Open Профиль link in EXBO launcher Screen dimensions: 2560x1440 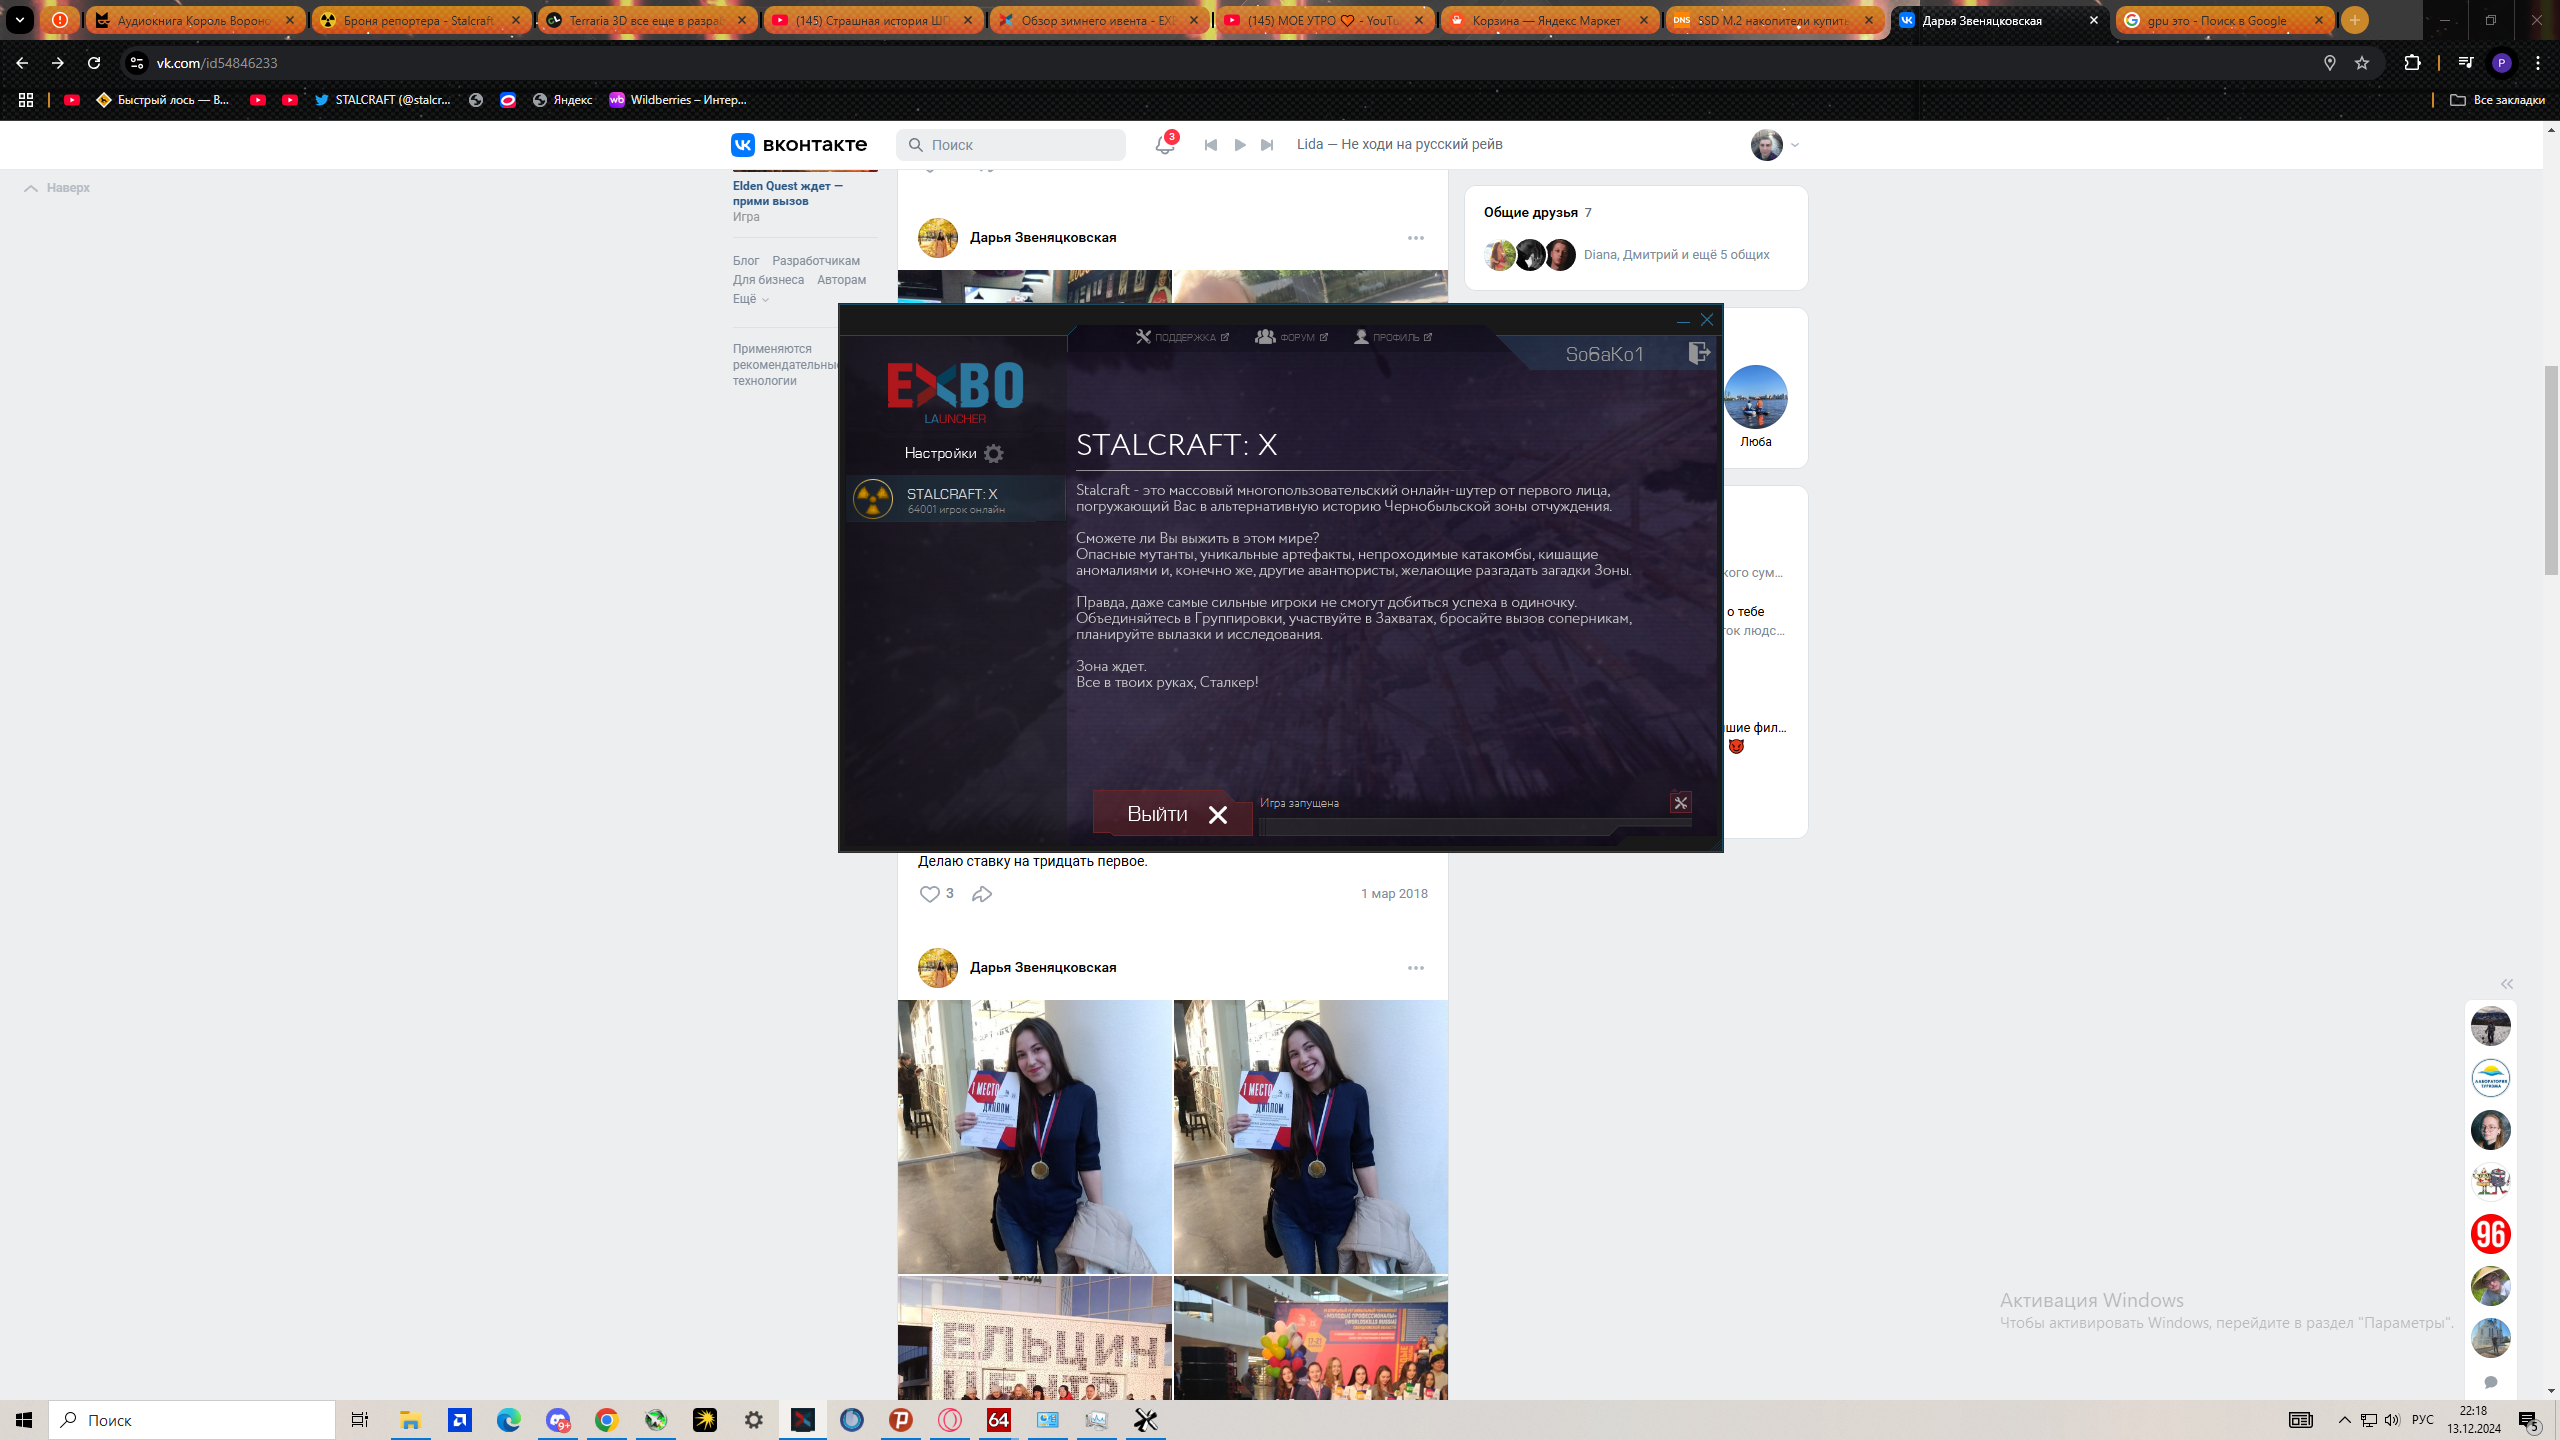(1393, 337)
